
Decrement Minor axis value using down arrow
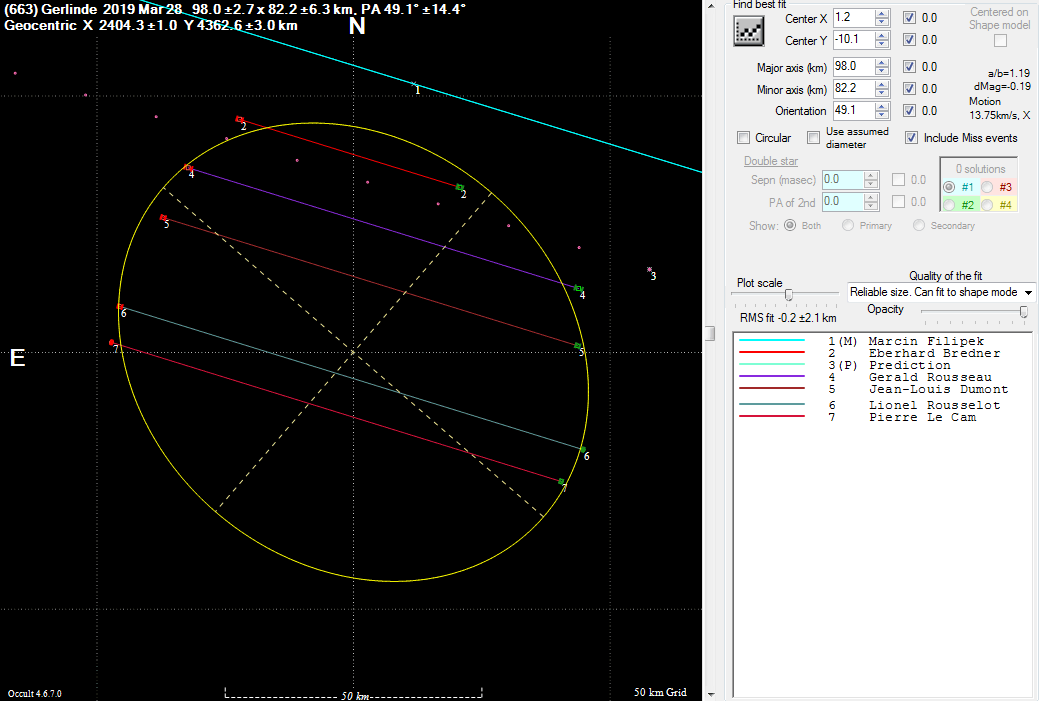881,94
